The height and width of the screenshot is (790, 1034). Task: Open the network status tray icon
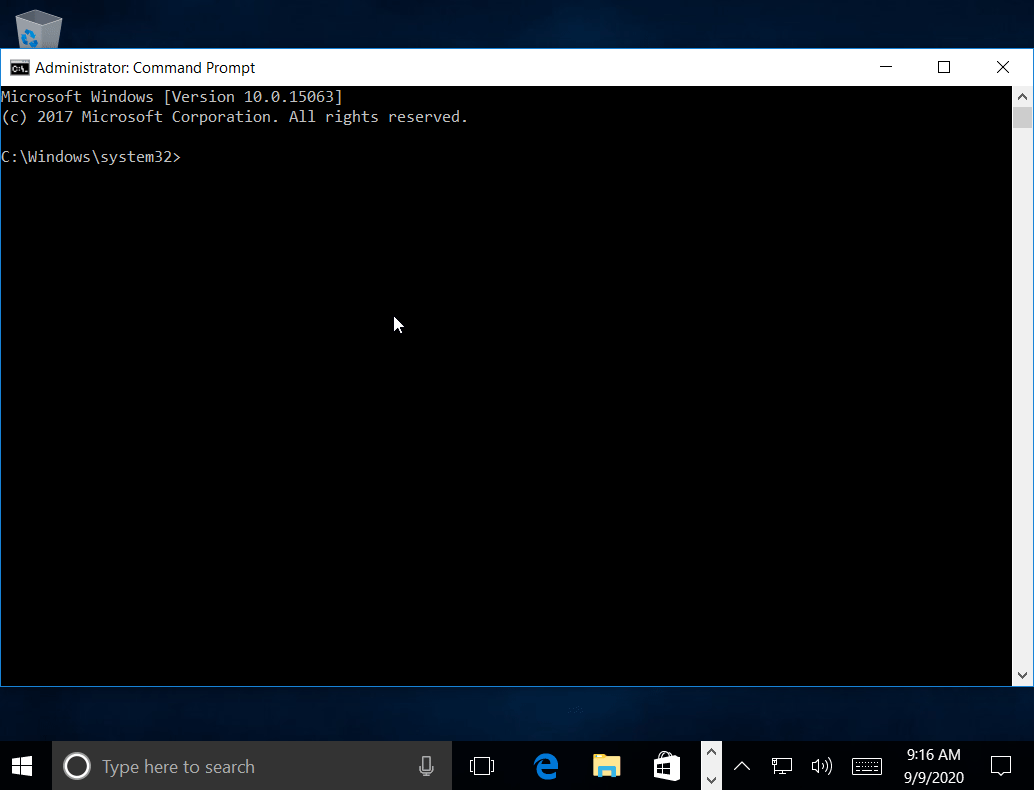tap(781, 766)
